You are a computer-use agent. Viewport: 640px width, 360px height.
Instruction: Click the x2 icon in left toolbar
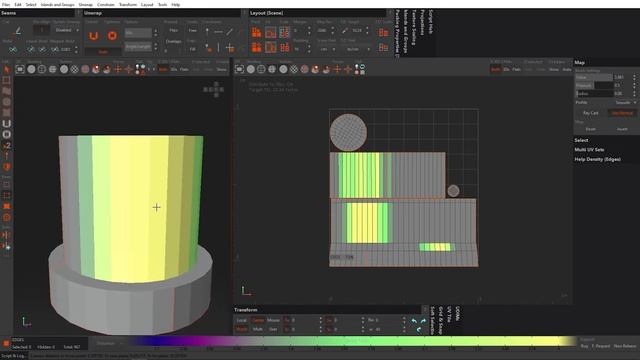(x=7, y=145)
